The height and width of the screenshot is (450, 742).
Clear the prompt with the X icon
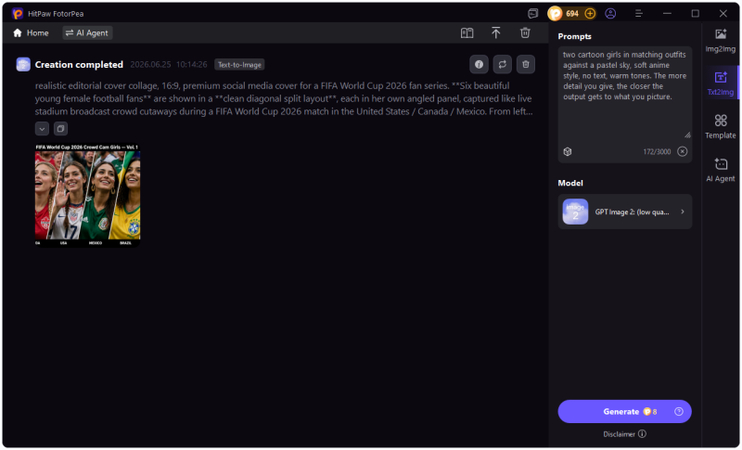682,151
